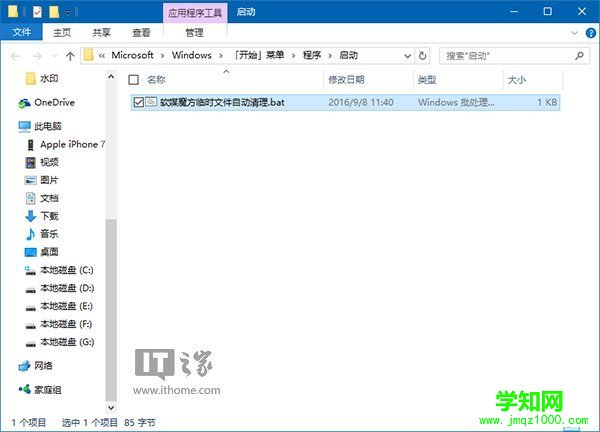
Task: Open the 文件 menu tab
Action: [x=21, y=33]
